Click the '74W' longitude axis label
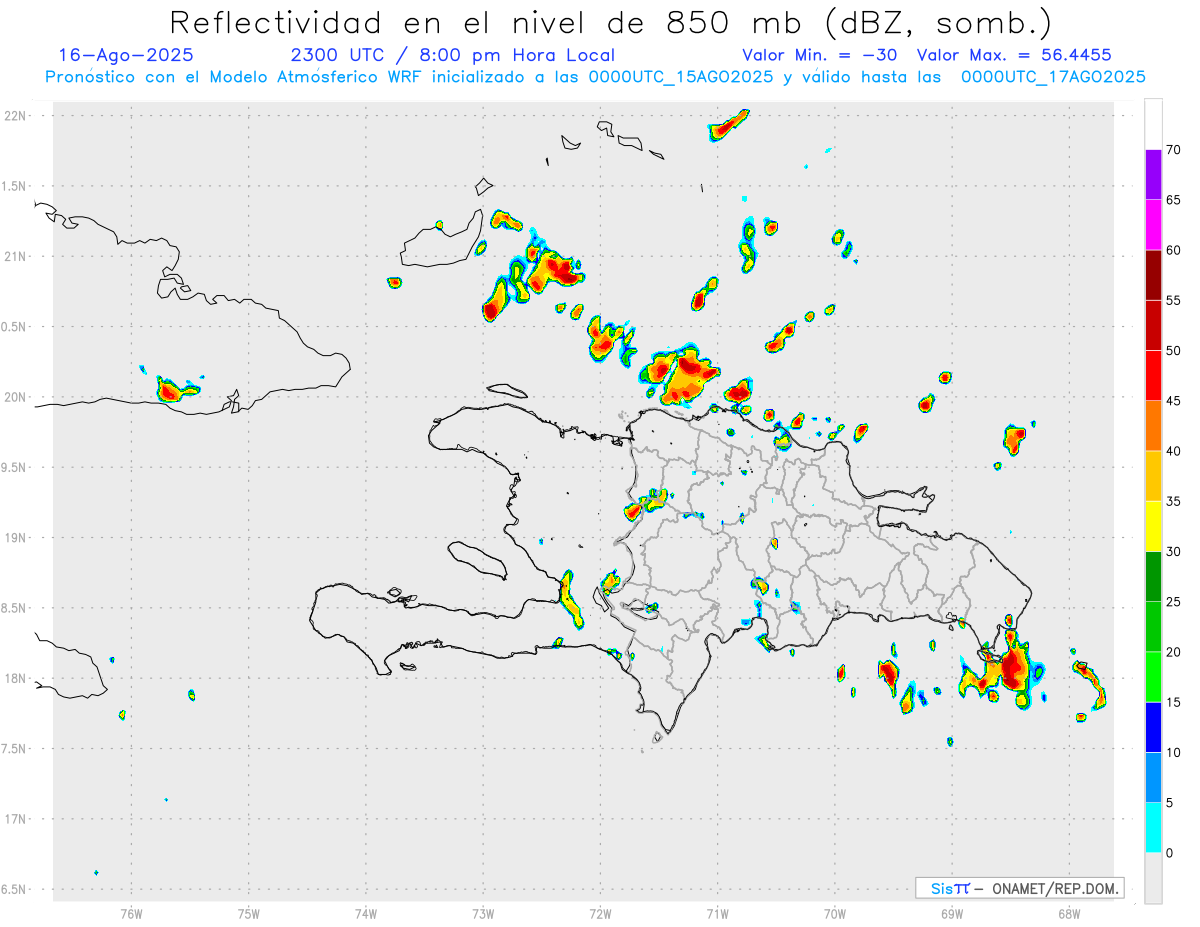The width and height of the screenshot is (1200, 927). point(366,914)
